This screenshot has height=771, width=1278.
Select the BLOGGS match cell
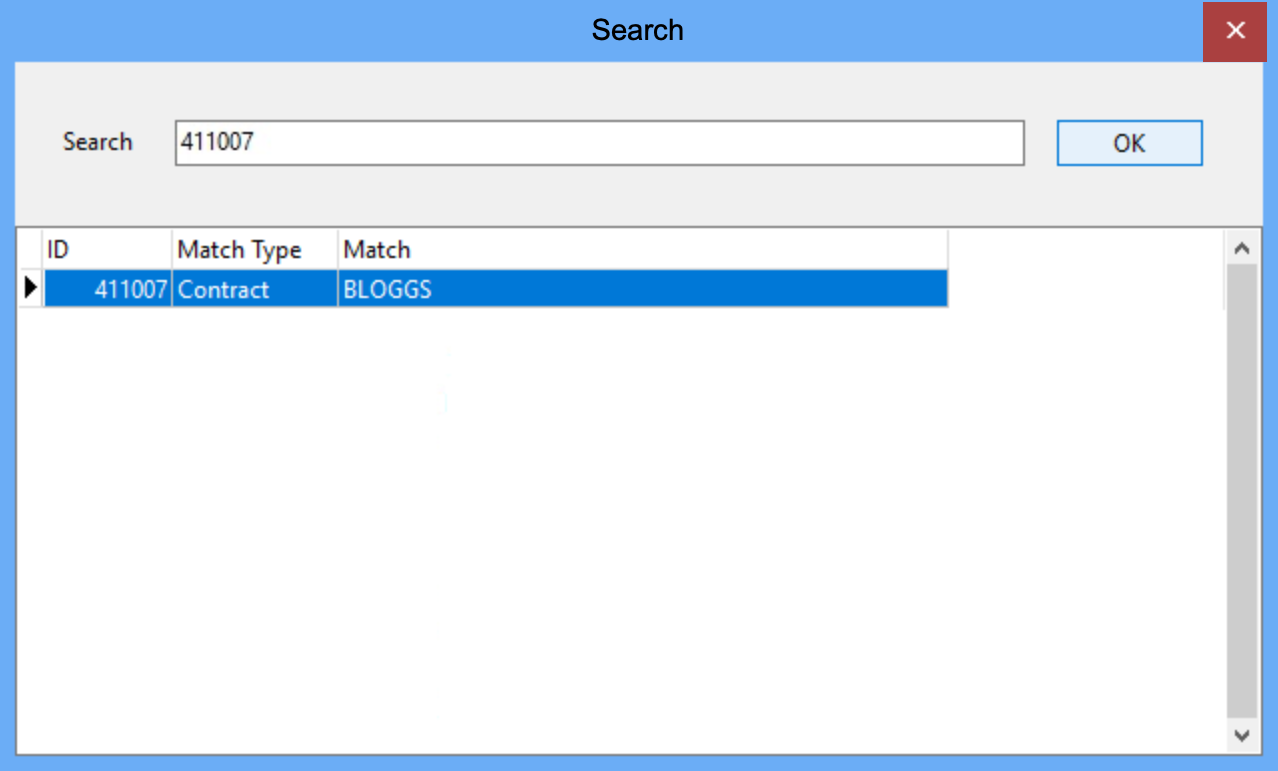tap(642, 290)
